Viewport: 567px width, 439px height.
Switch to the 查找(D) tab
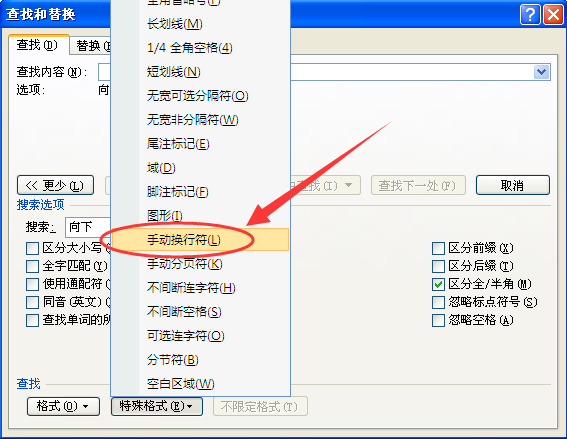38,45
